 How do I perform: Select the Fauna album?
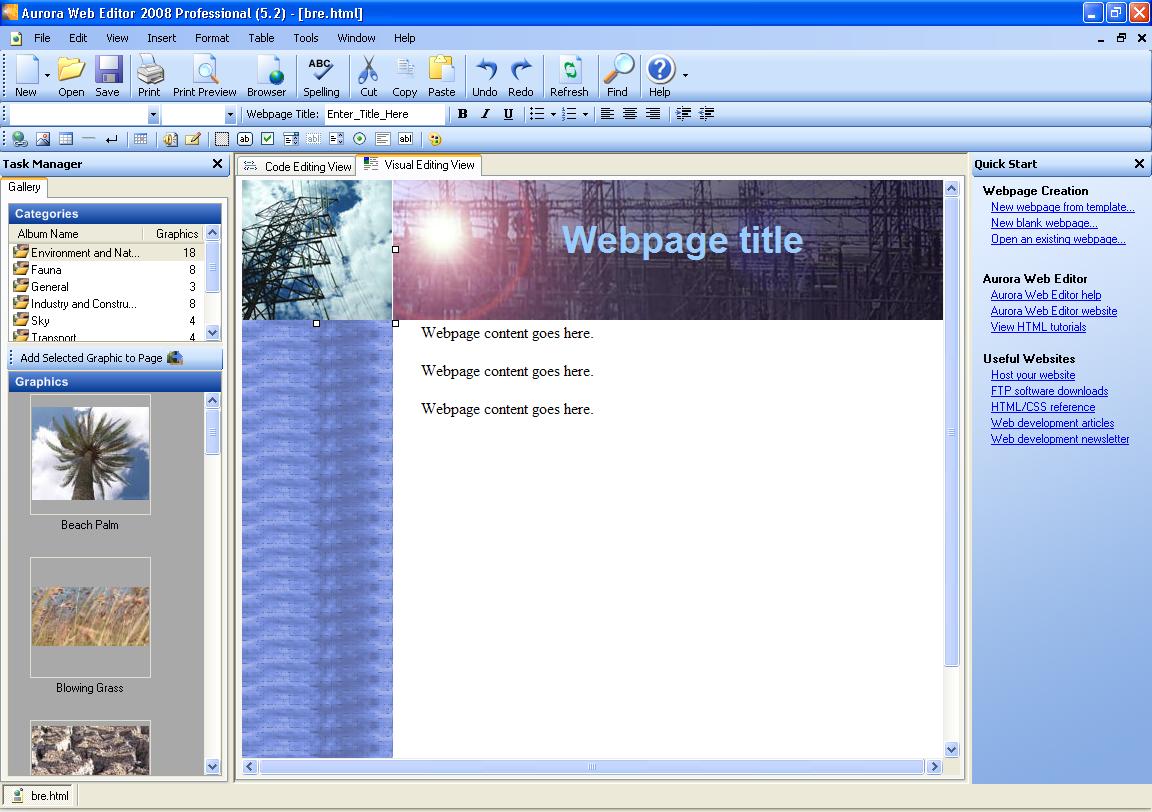(107, 270)
